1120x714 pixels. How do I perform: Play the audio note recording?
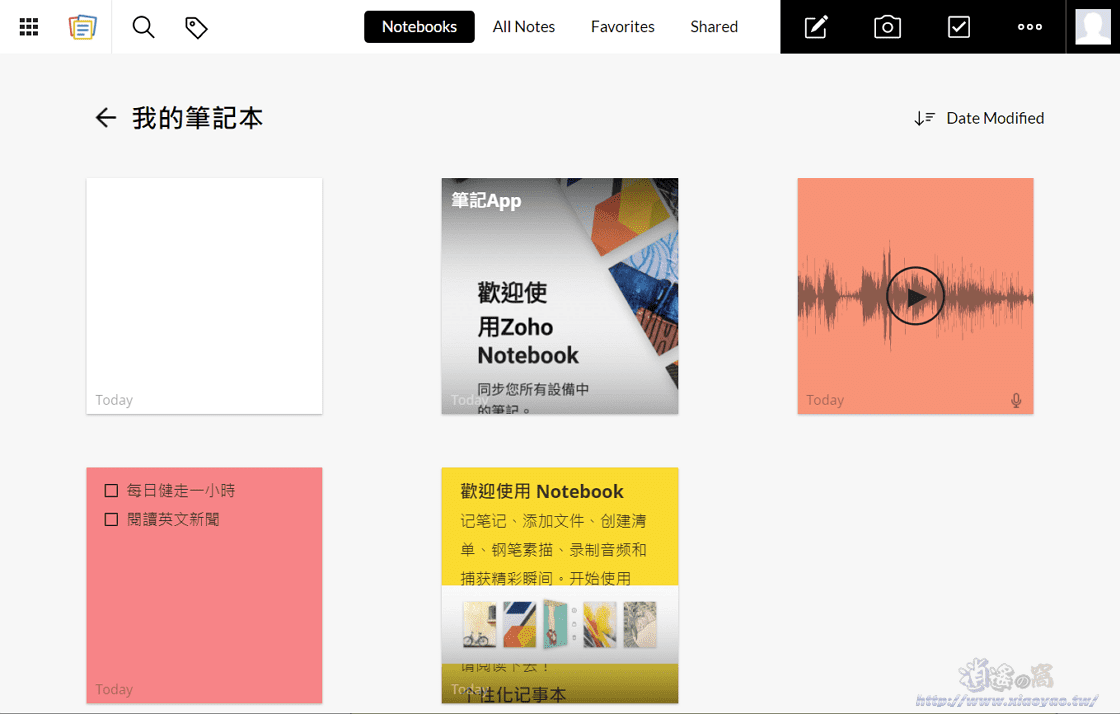pos(915,296)
